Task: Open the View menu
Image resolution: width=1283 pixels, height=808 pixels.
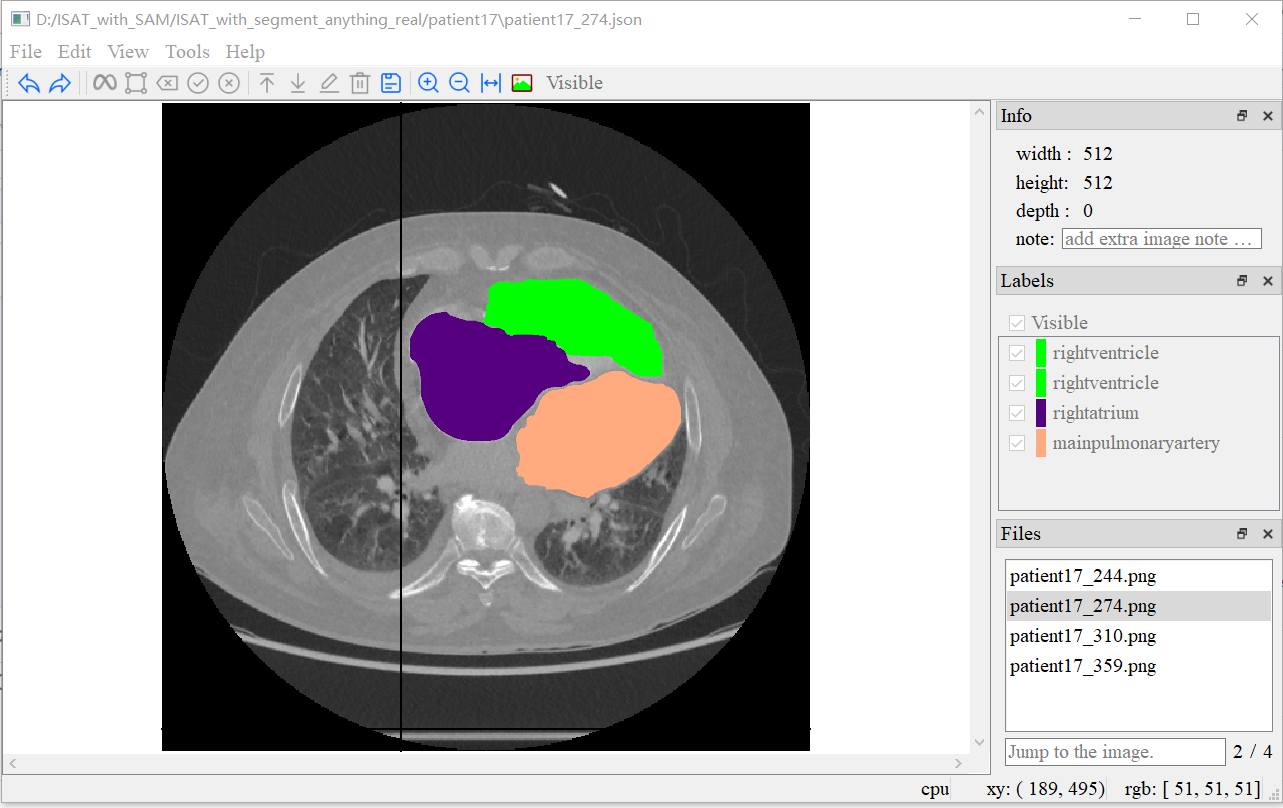Action: click(x=128, y=52)
